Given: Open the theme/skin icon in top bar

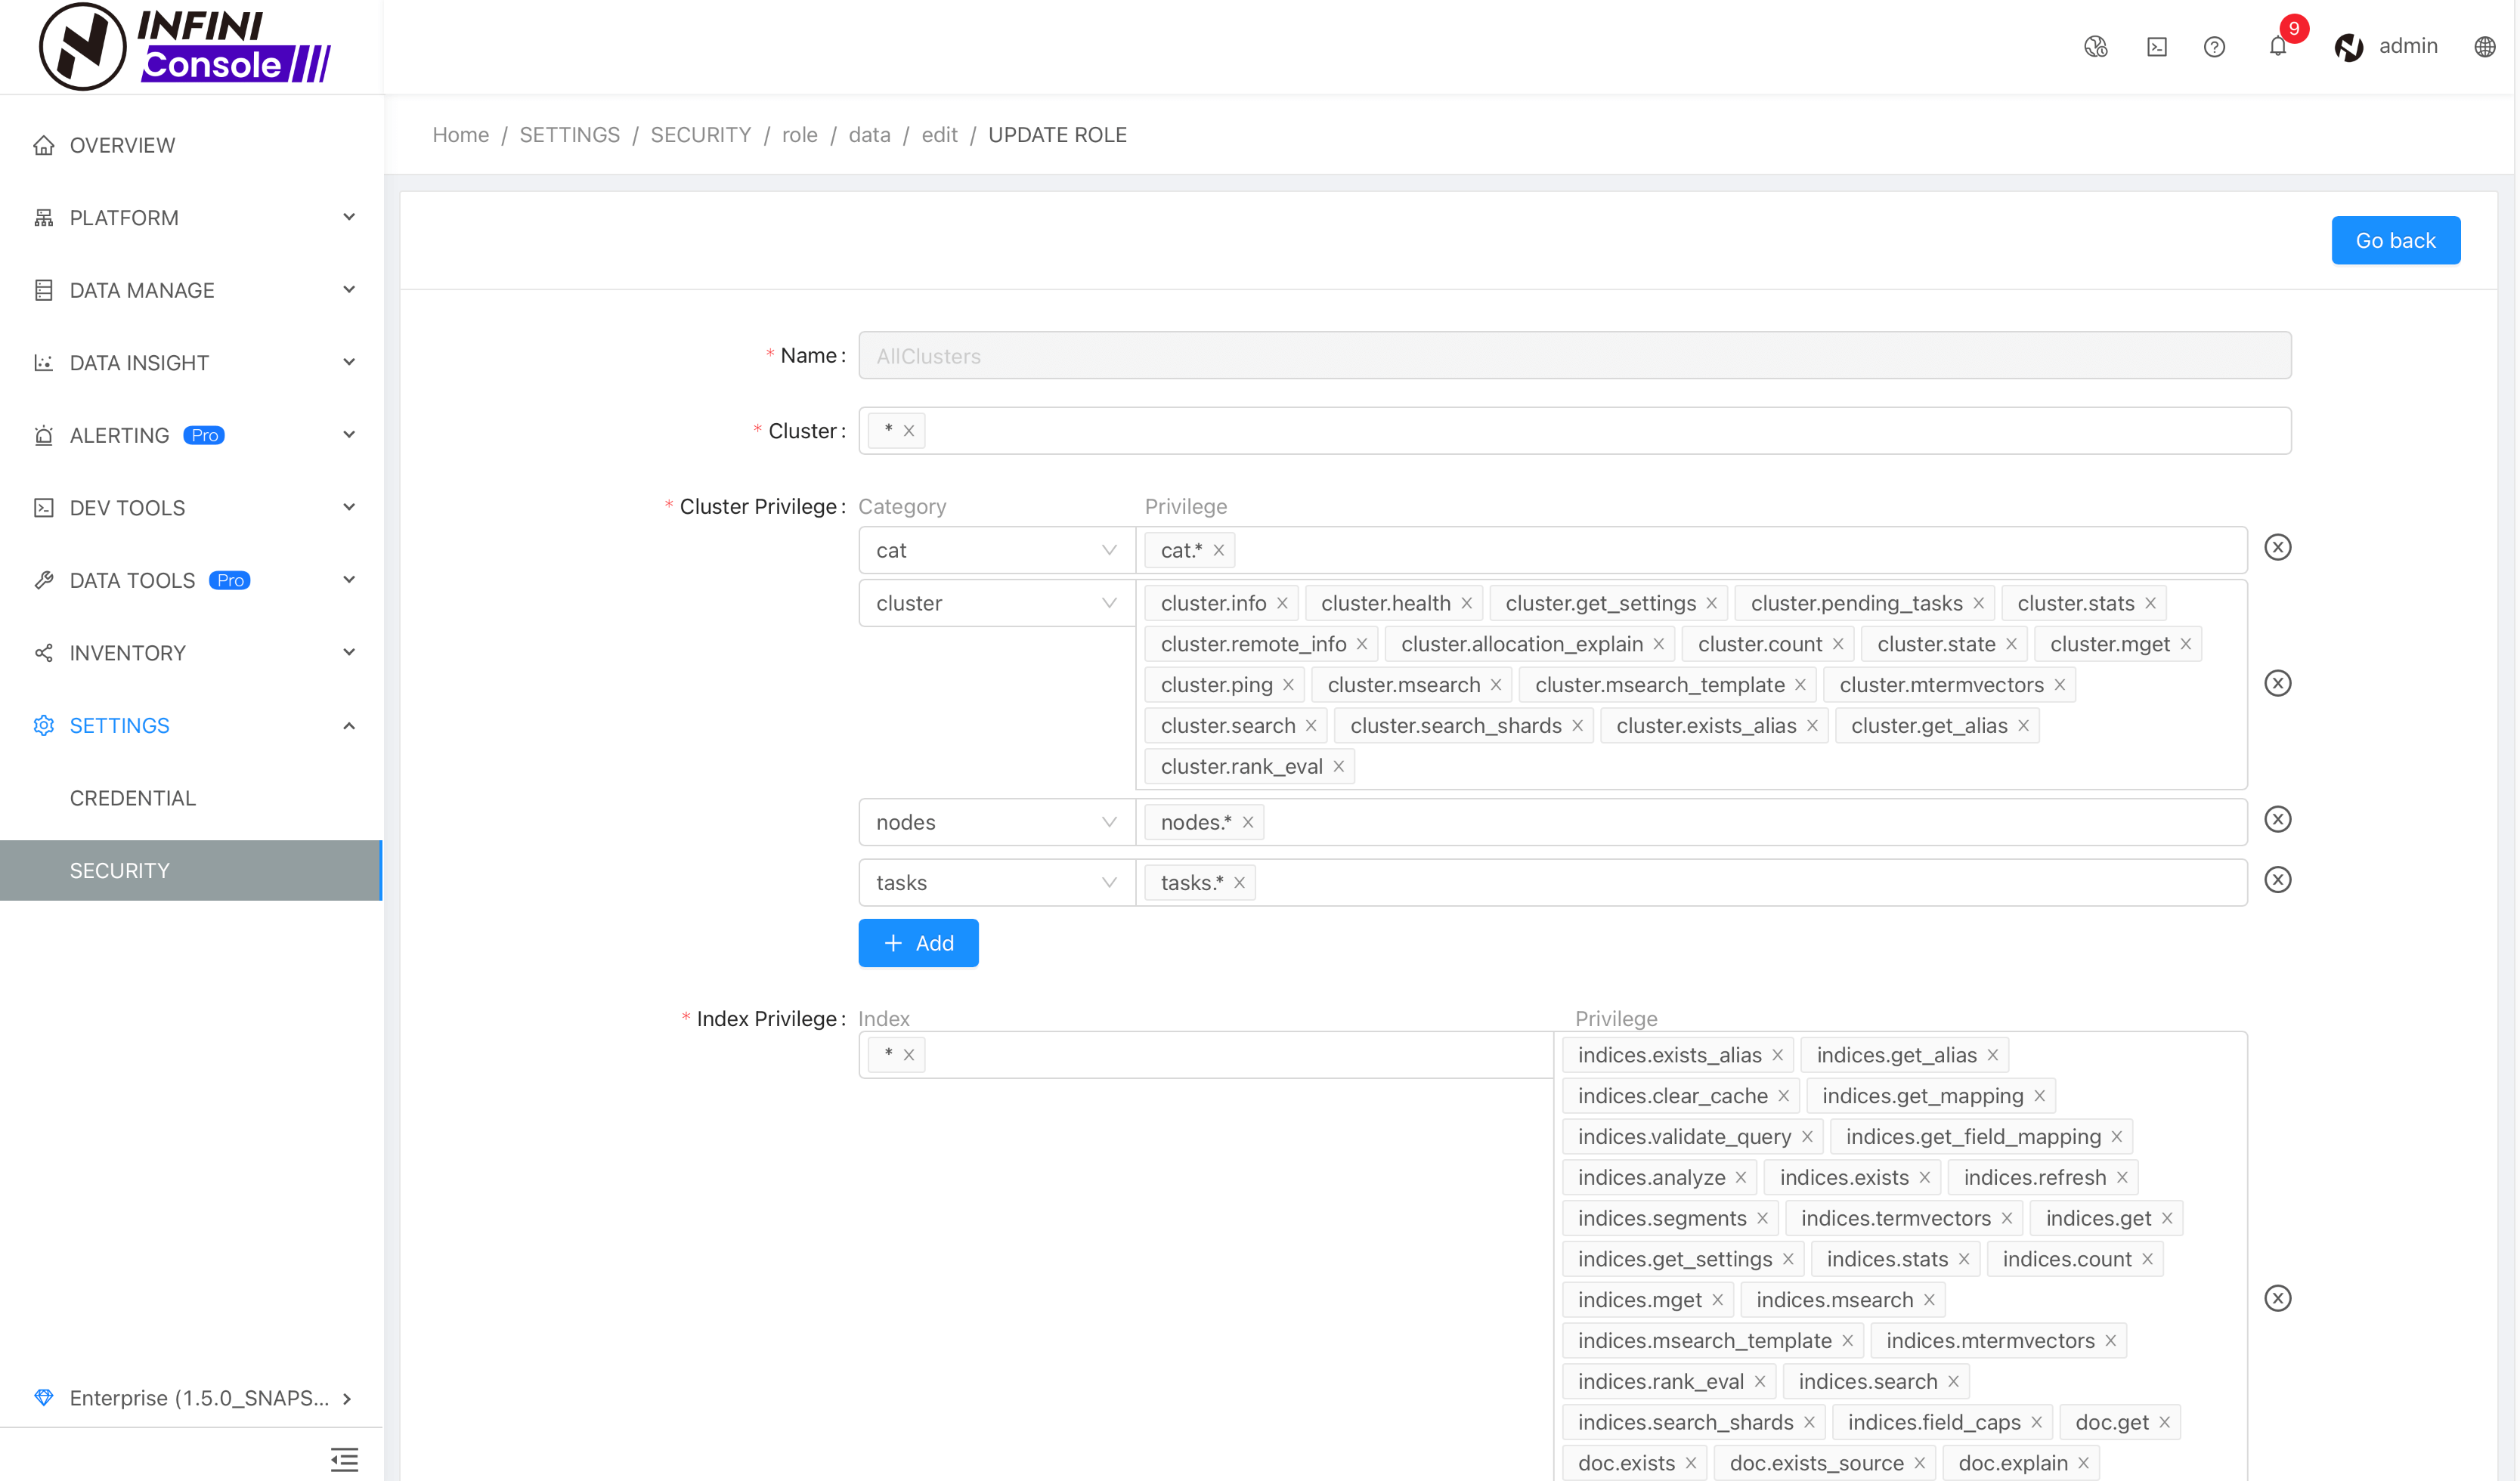Looking at the screenshot, I should pyautogui.click(x=2095, y=46).
